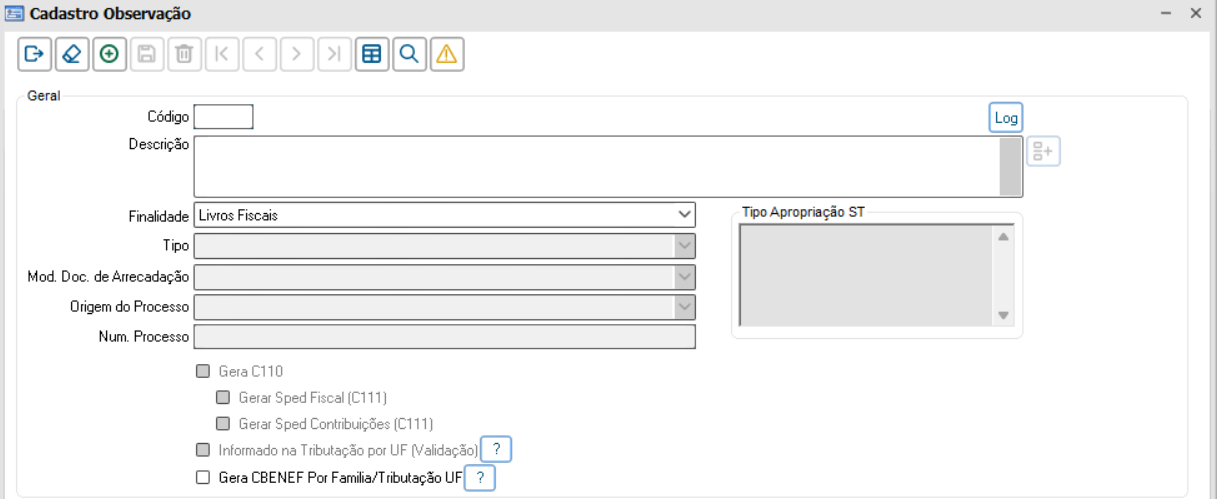The width and height of the screenshot is (1217, 499).
Task: Click the green plus new record icon
Action: (x=109, y=54)
